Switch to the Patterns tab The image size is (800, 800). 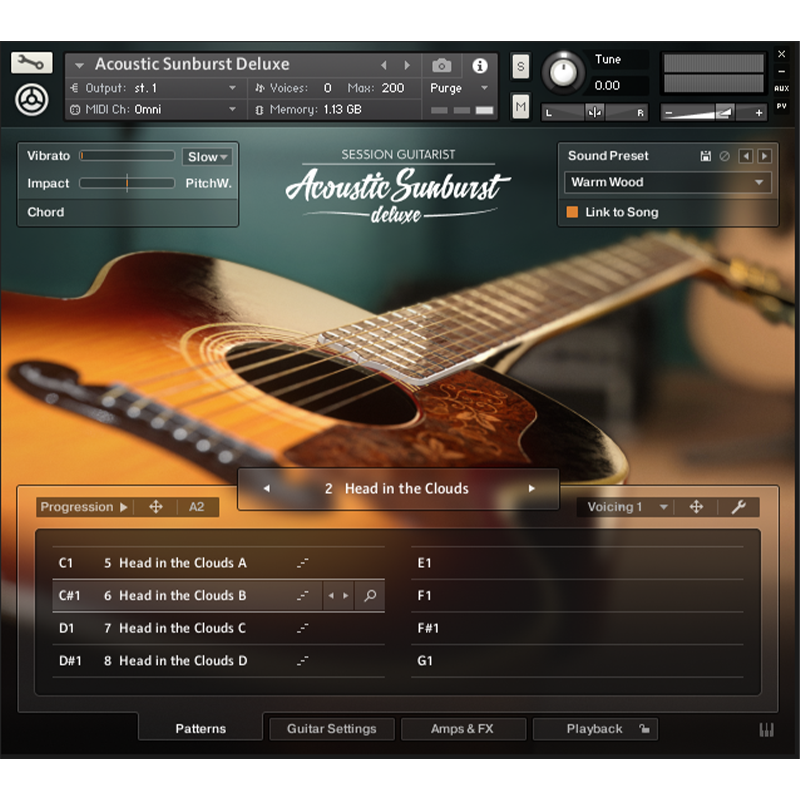(201, 729)
